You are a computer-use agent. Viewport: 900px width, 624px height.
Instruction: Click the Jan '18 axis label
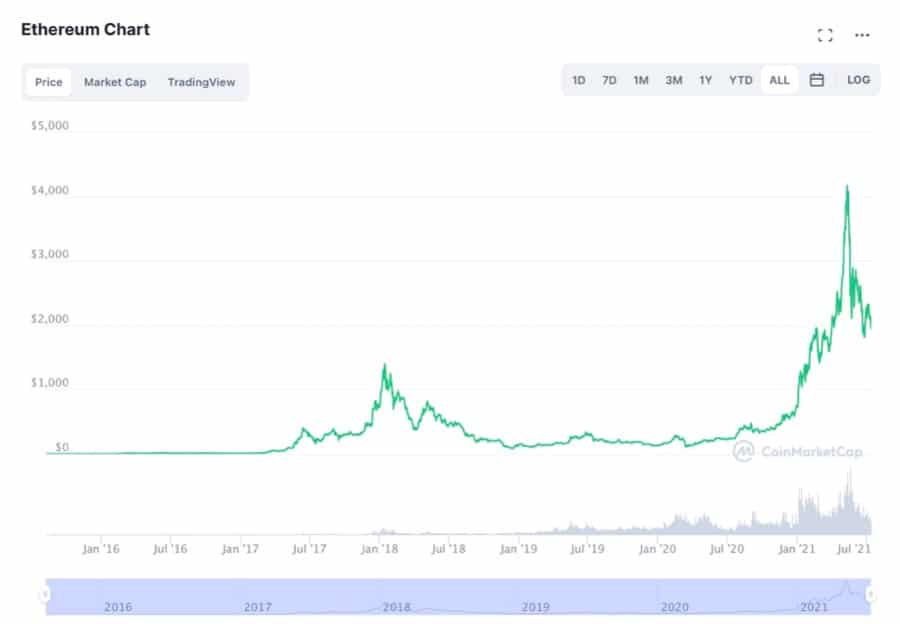(x=380, y=548)
